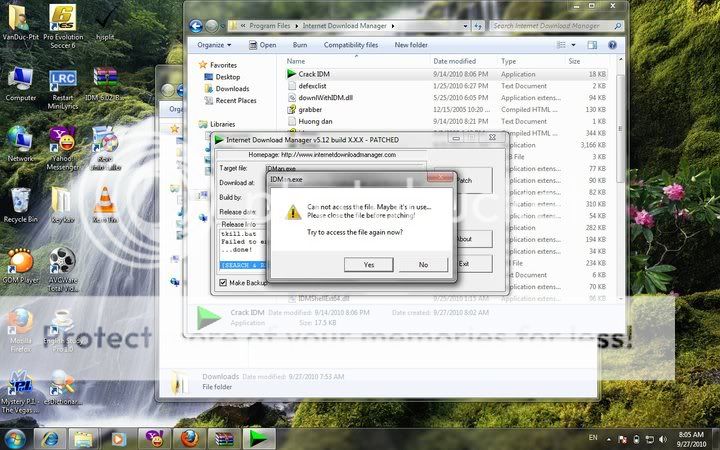Click Yes in the IDMan.exe dialog
Screen dimensions: 720x450
pyautogui.click(x=369, y=264)
